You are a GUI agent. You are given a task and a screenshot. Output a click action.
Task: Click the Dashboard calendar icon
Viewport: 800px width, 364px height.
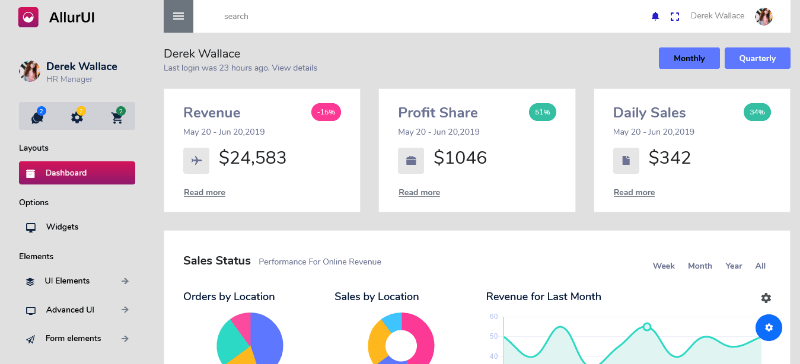pos(31,174)
